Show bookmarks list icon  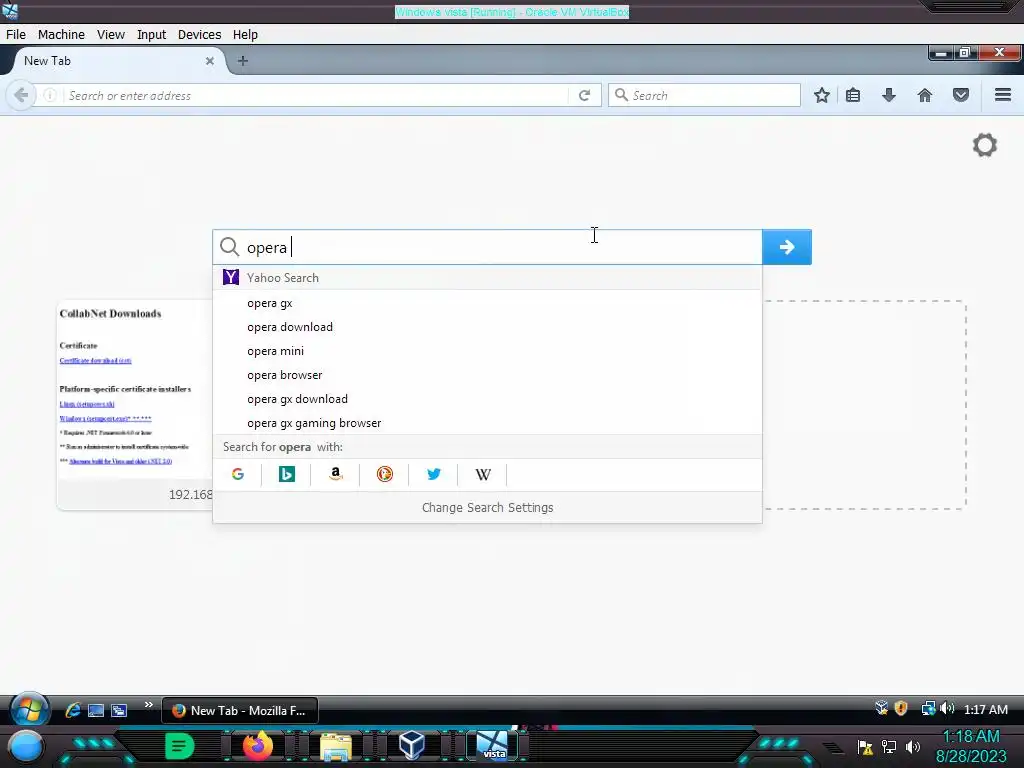coord(853,95)
